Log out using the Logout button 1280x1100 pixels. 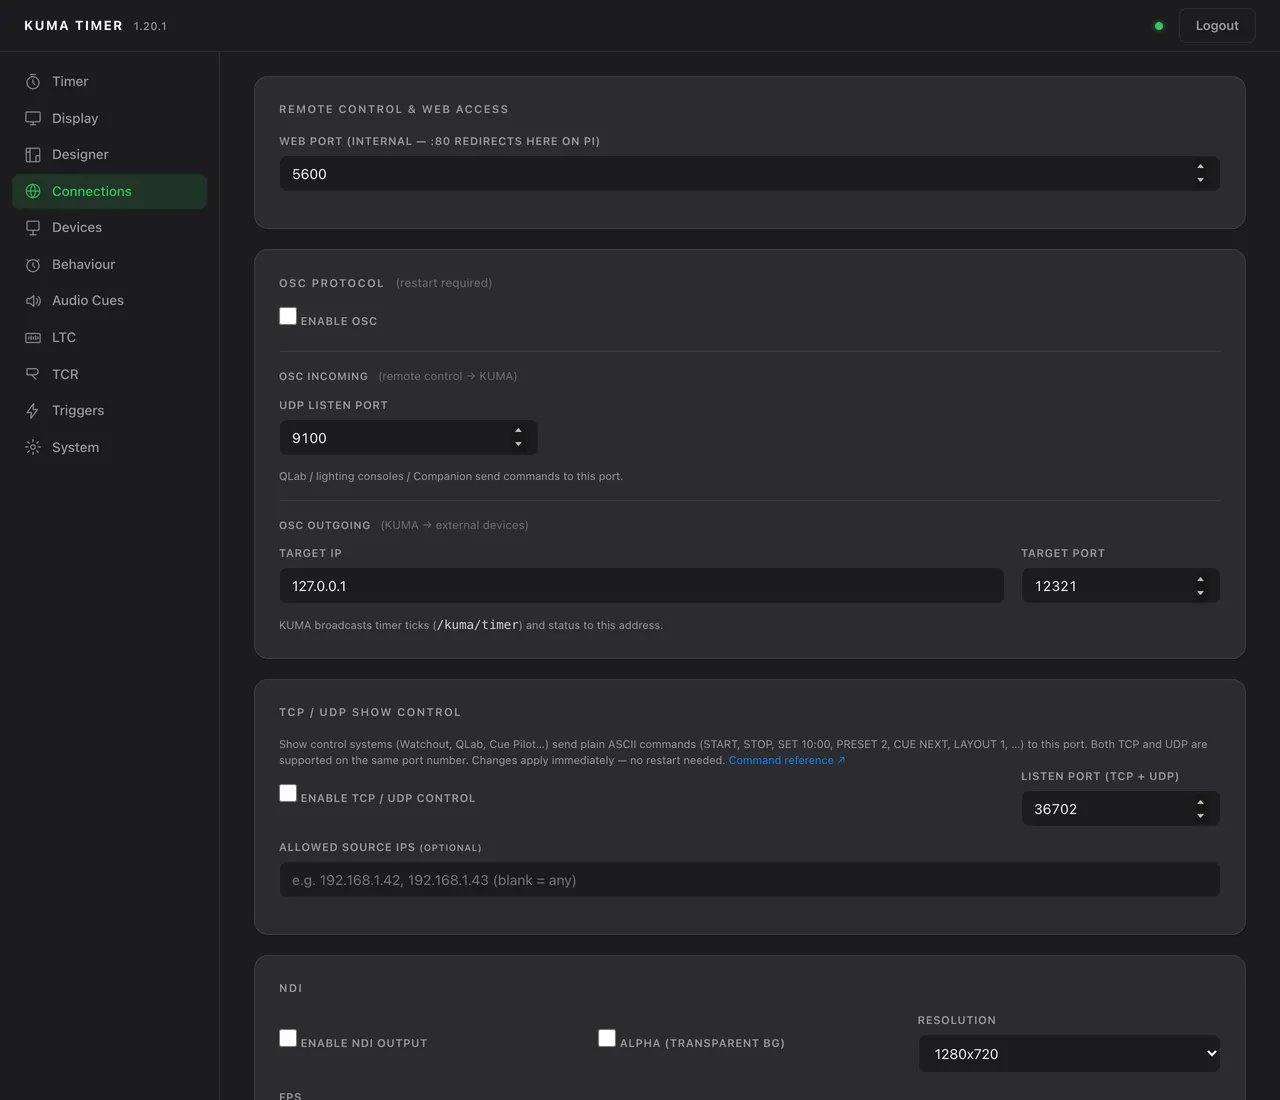(x=1217, y=26)
